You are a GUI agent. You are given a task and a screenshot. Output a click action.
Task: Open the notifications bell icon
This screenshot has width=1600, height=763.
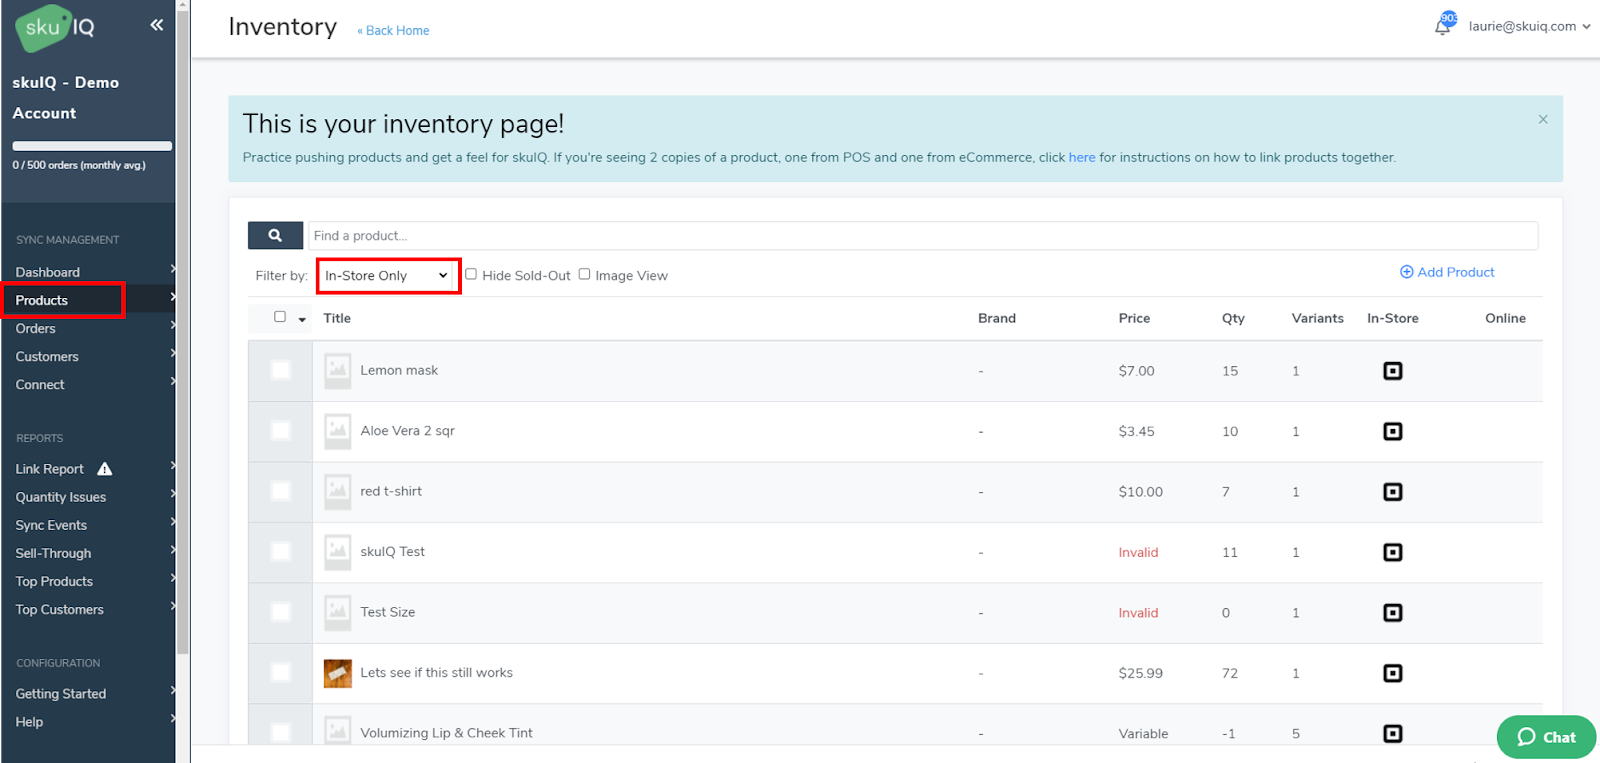click(x=1443, y=26)
